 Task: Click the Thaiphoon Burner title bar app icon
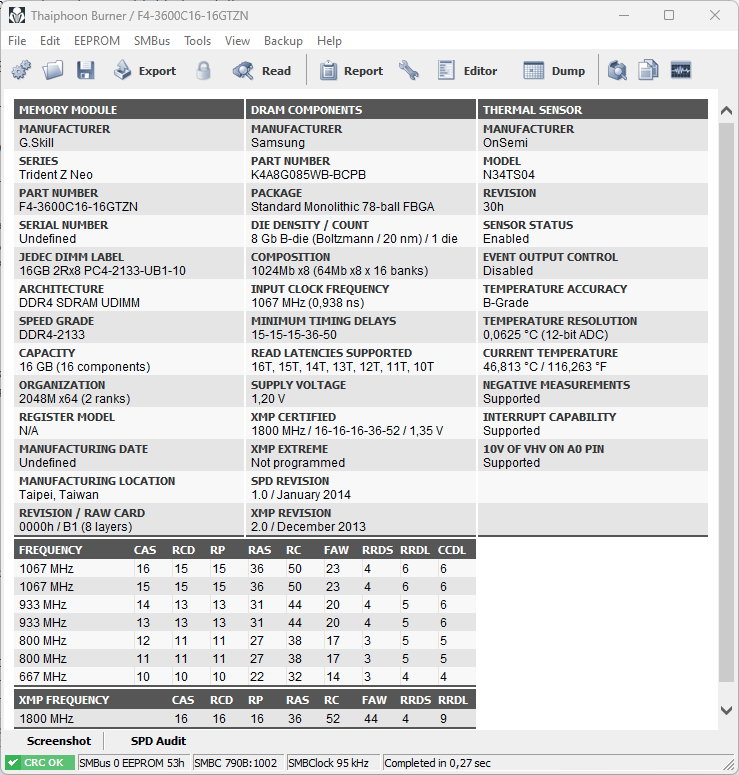[16, 15]
